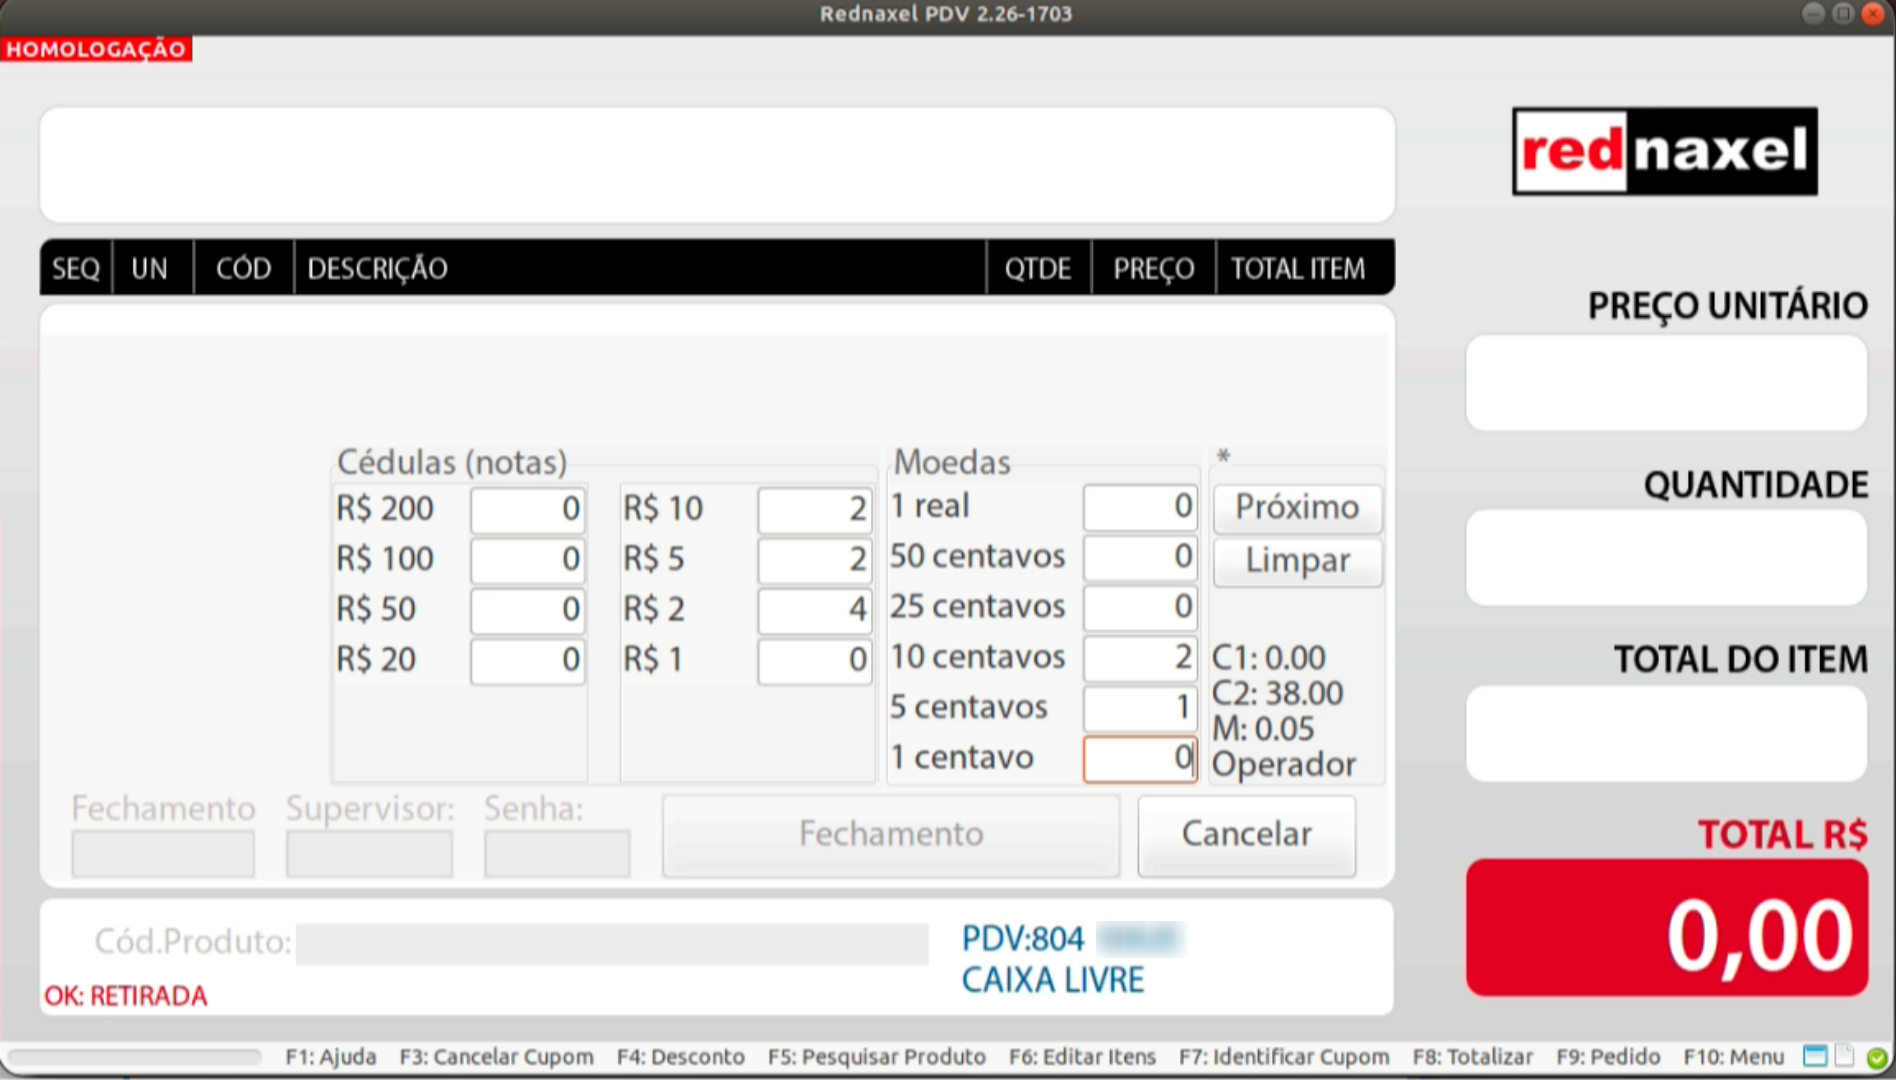This screenshot has width=1896, height=1080.
Task: Click the SEQ column header
Action: [76, 269]
